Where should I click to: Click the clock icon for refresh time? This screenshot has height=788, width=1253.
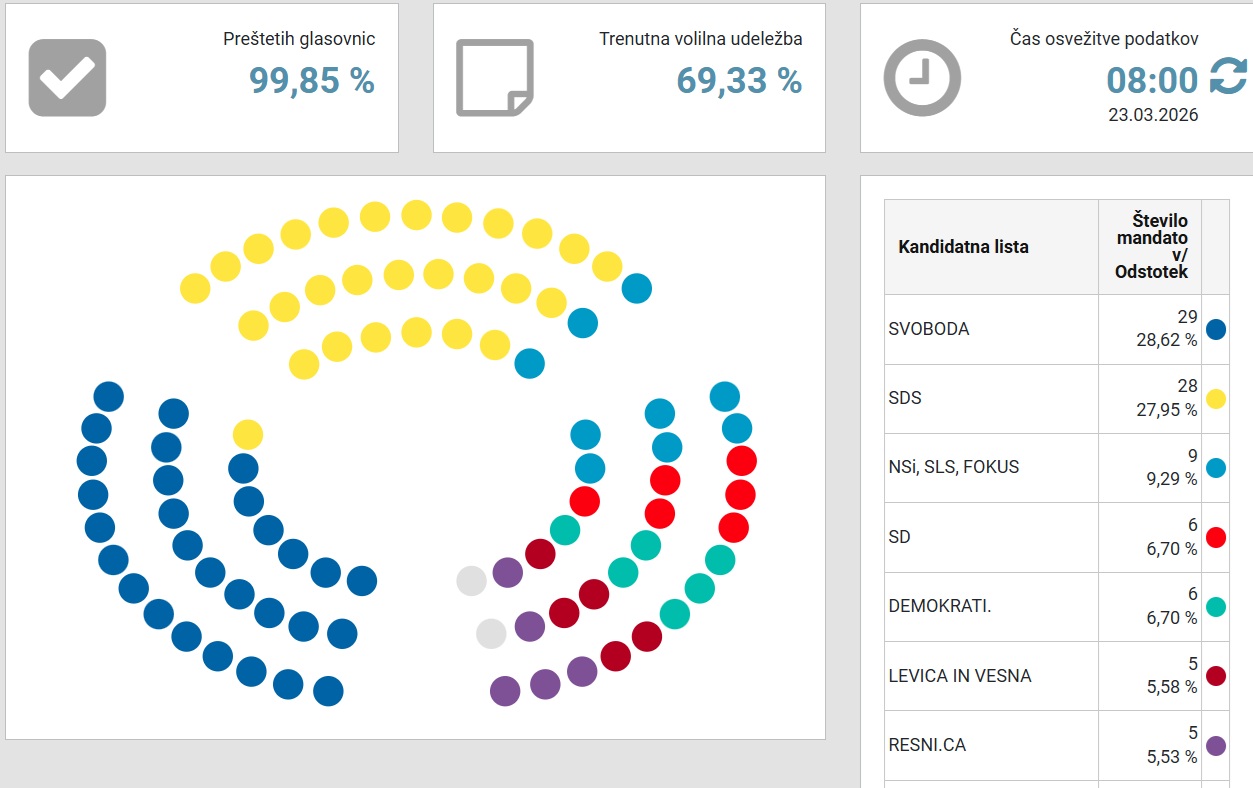pyautogui.click(x=922, y=78)
